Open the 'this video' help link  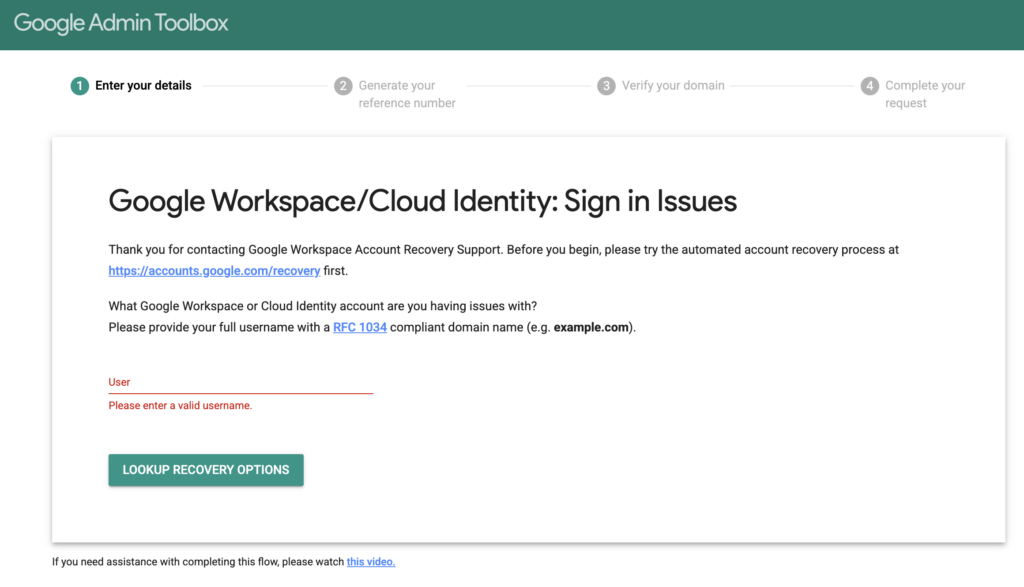(371, 562)
